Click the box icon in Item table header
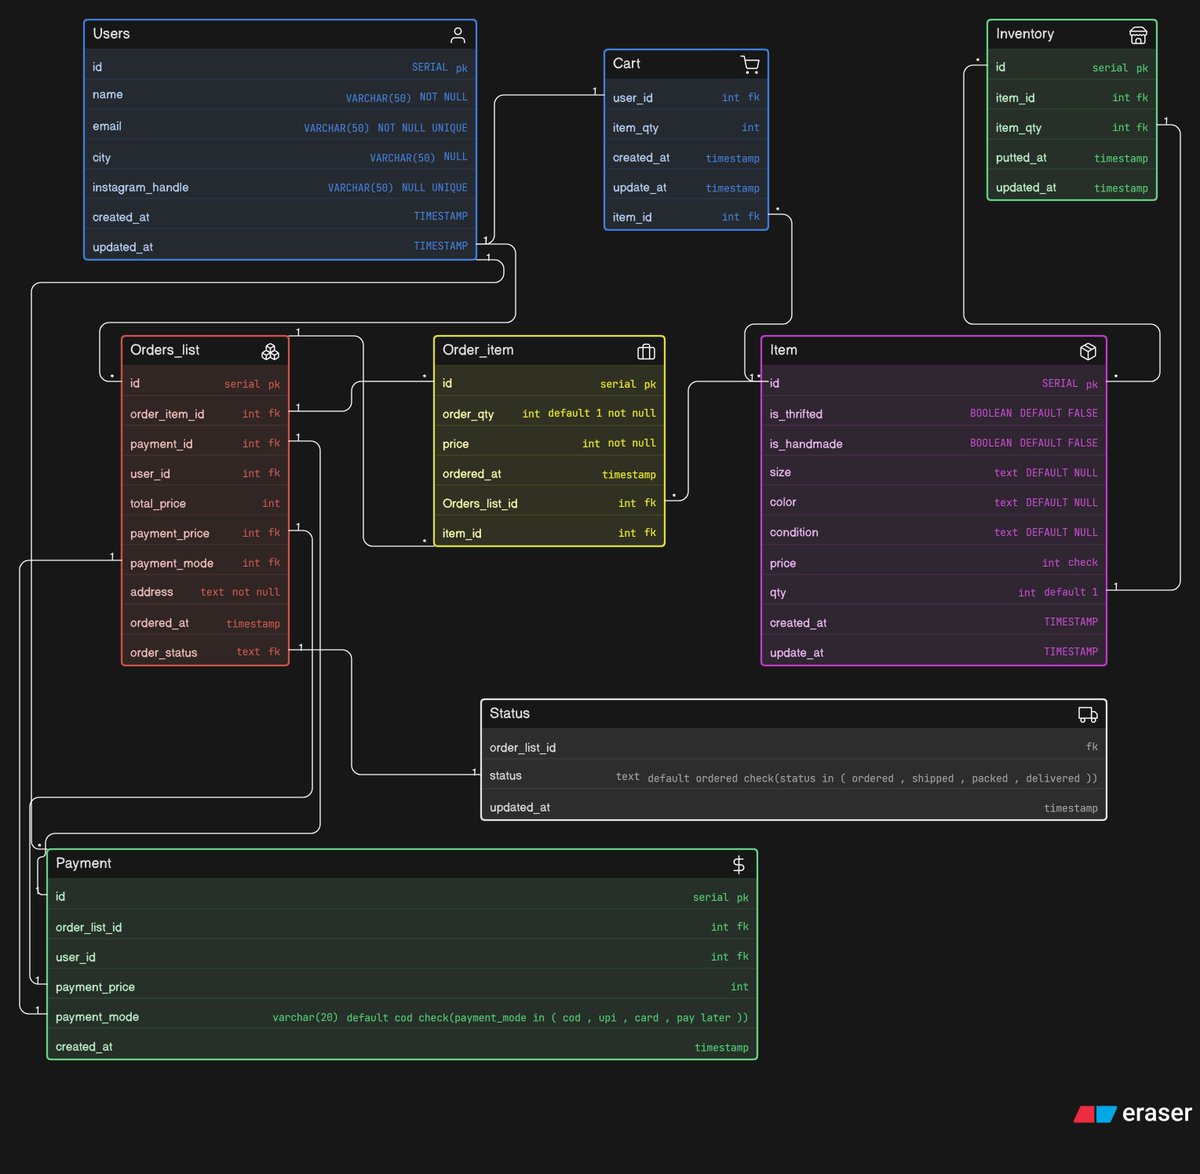1200x1174 pixels. [1088, 351]
